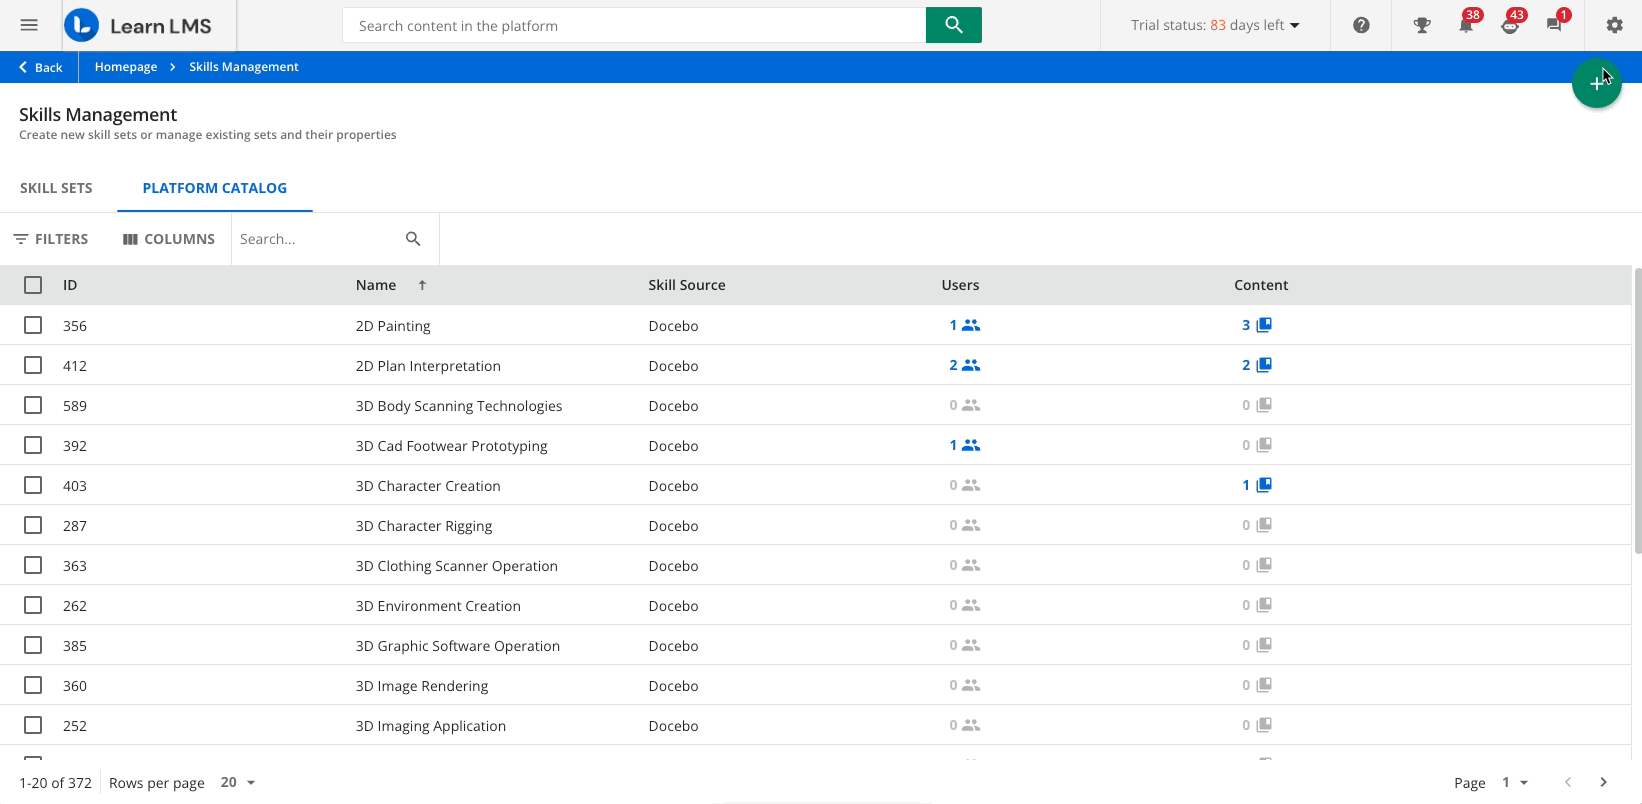Check the 3D Cad Footwear Prototyping checkbox

coord(33,445)
